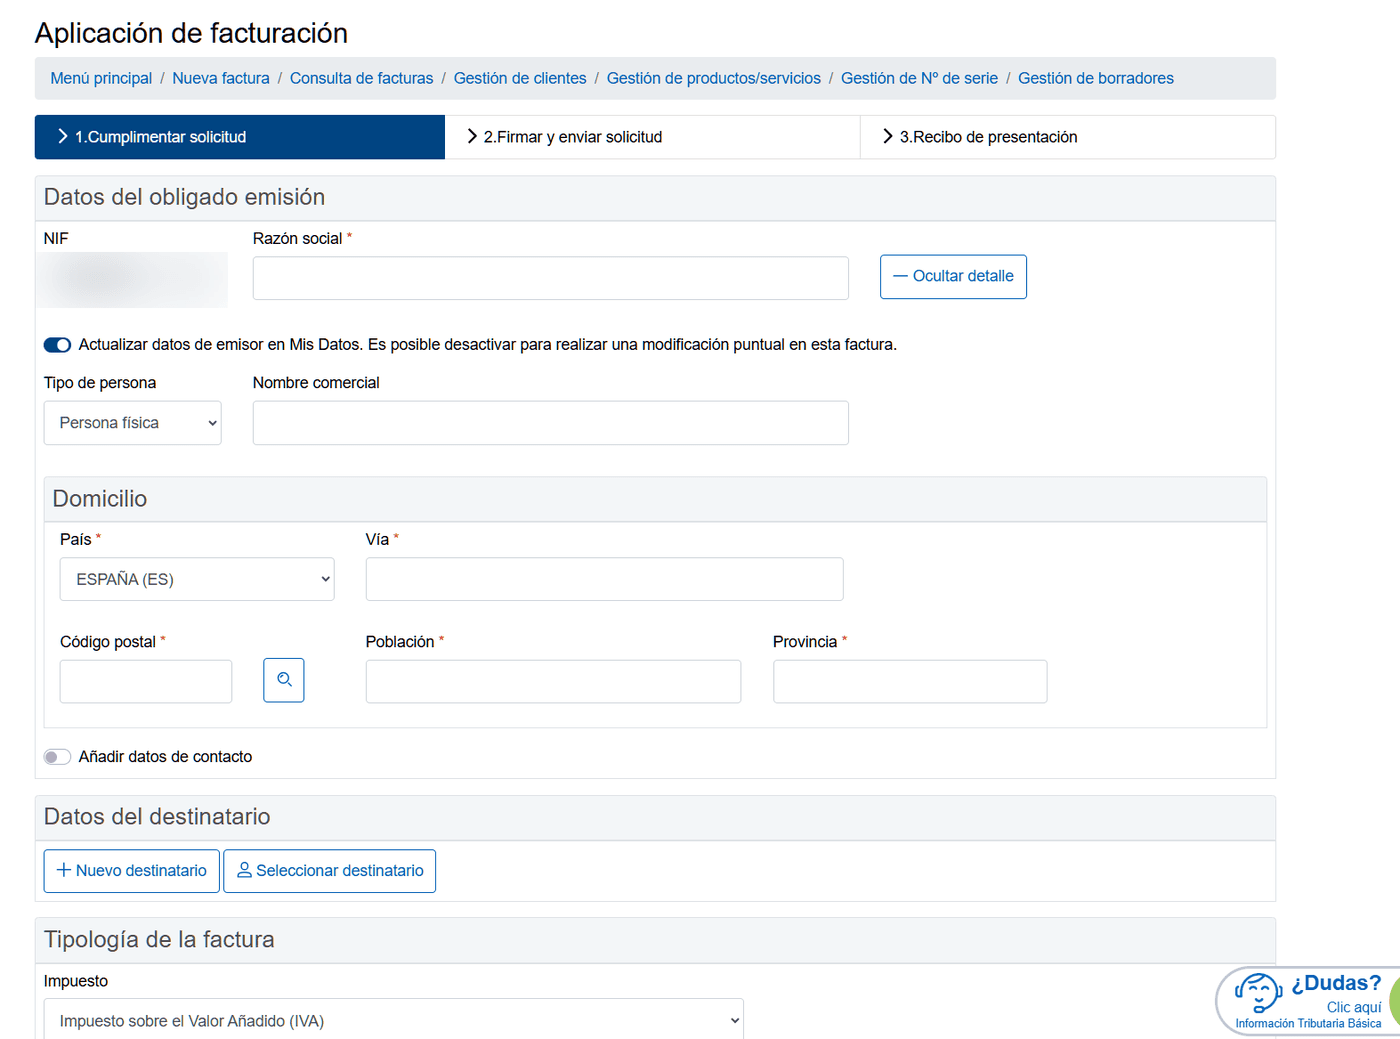Open the ¿Dudas? help assistant icon
Viewport: 1400px width, 1039px height.
[x=1258, y=994]
